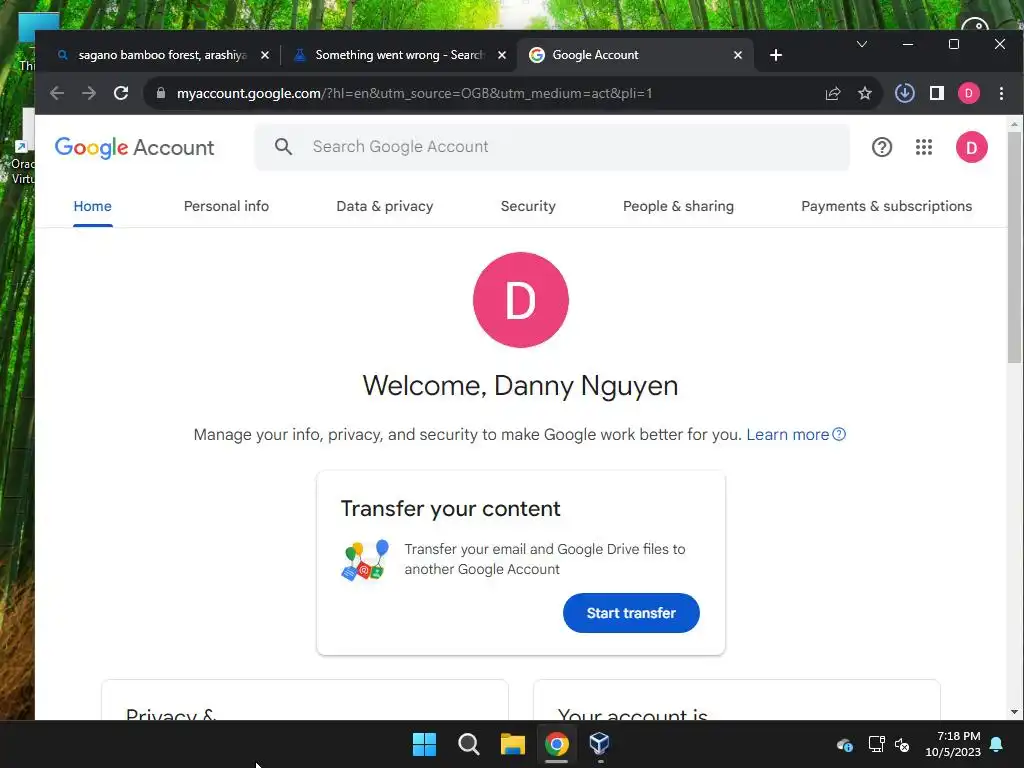Click the scrollbar up arrow
This screenshot has height=768, width=1024.
pyautogui.click(x=1014, y=123)
